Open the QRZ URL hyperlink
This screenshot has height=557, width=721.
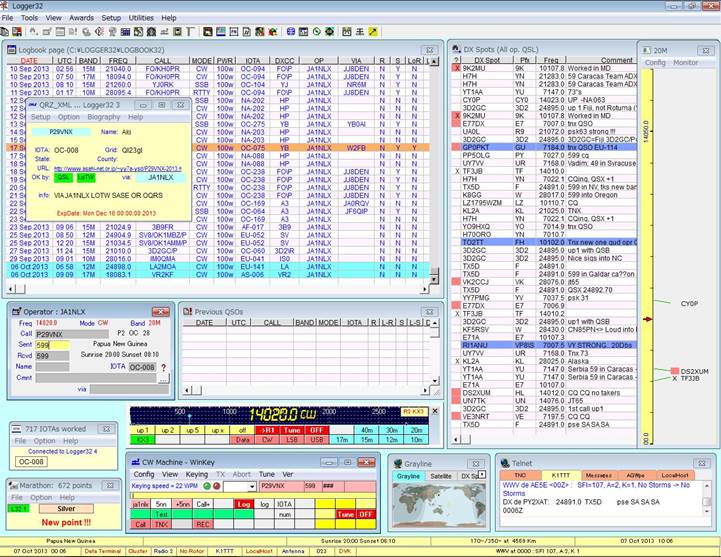click(118, 168)
